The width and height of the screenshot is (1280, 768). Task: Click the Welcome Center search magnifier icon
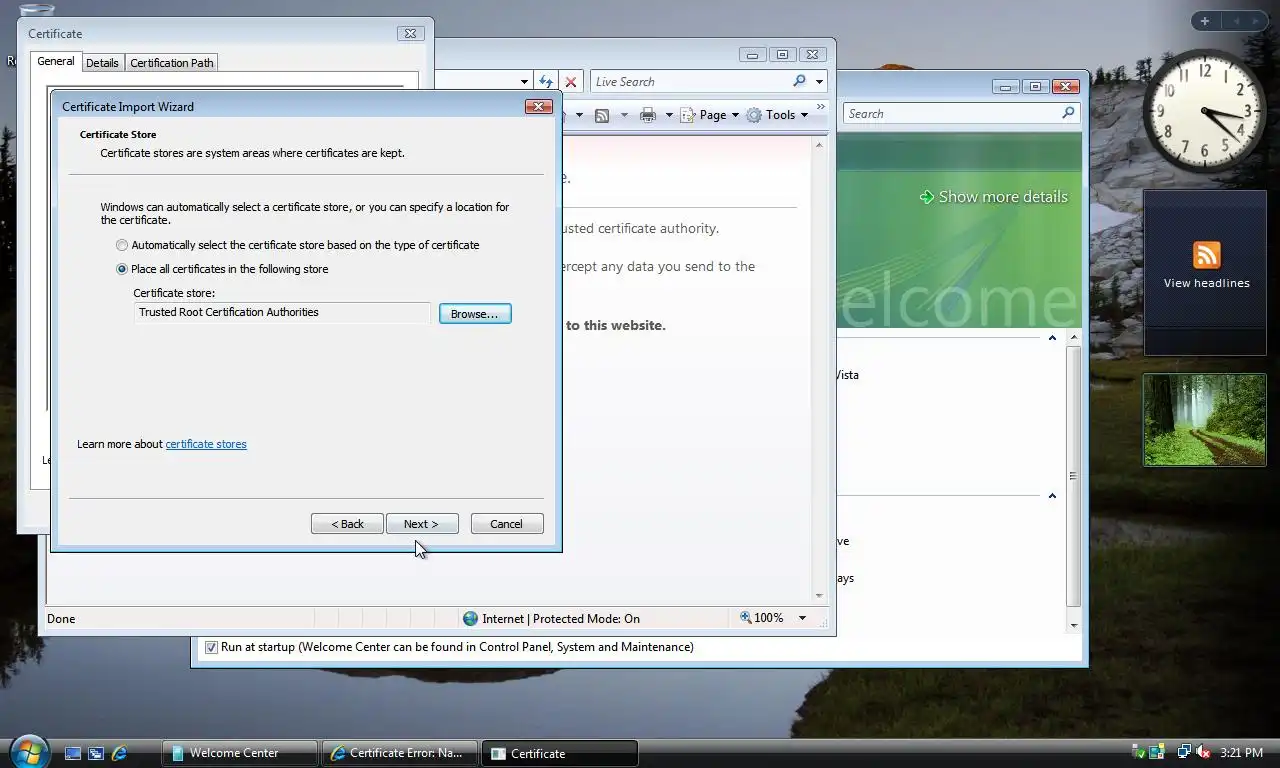(1068, 113)
